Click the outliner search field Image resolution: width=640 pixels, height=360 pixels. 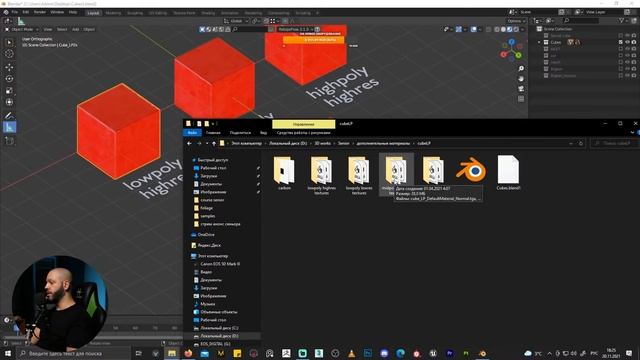(580, 20)
